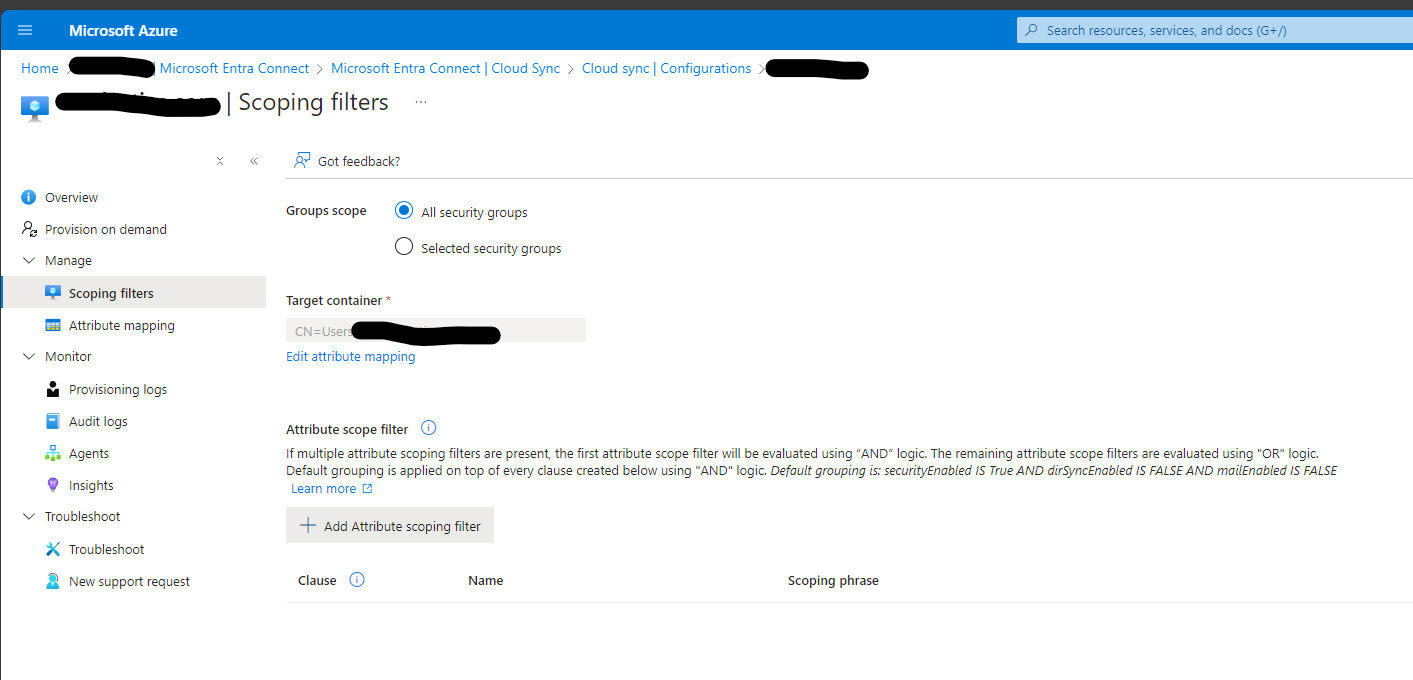1413x680 pixels.
Task: Collapse the sidebar with the double chevron
Action: pyautogui.click(x=254, y=161)
